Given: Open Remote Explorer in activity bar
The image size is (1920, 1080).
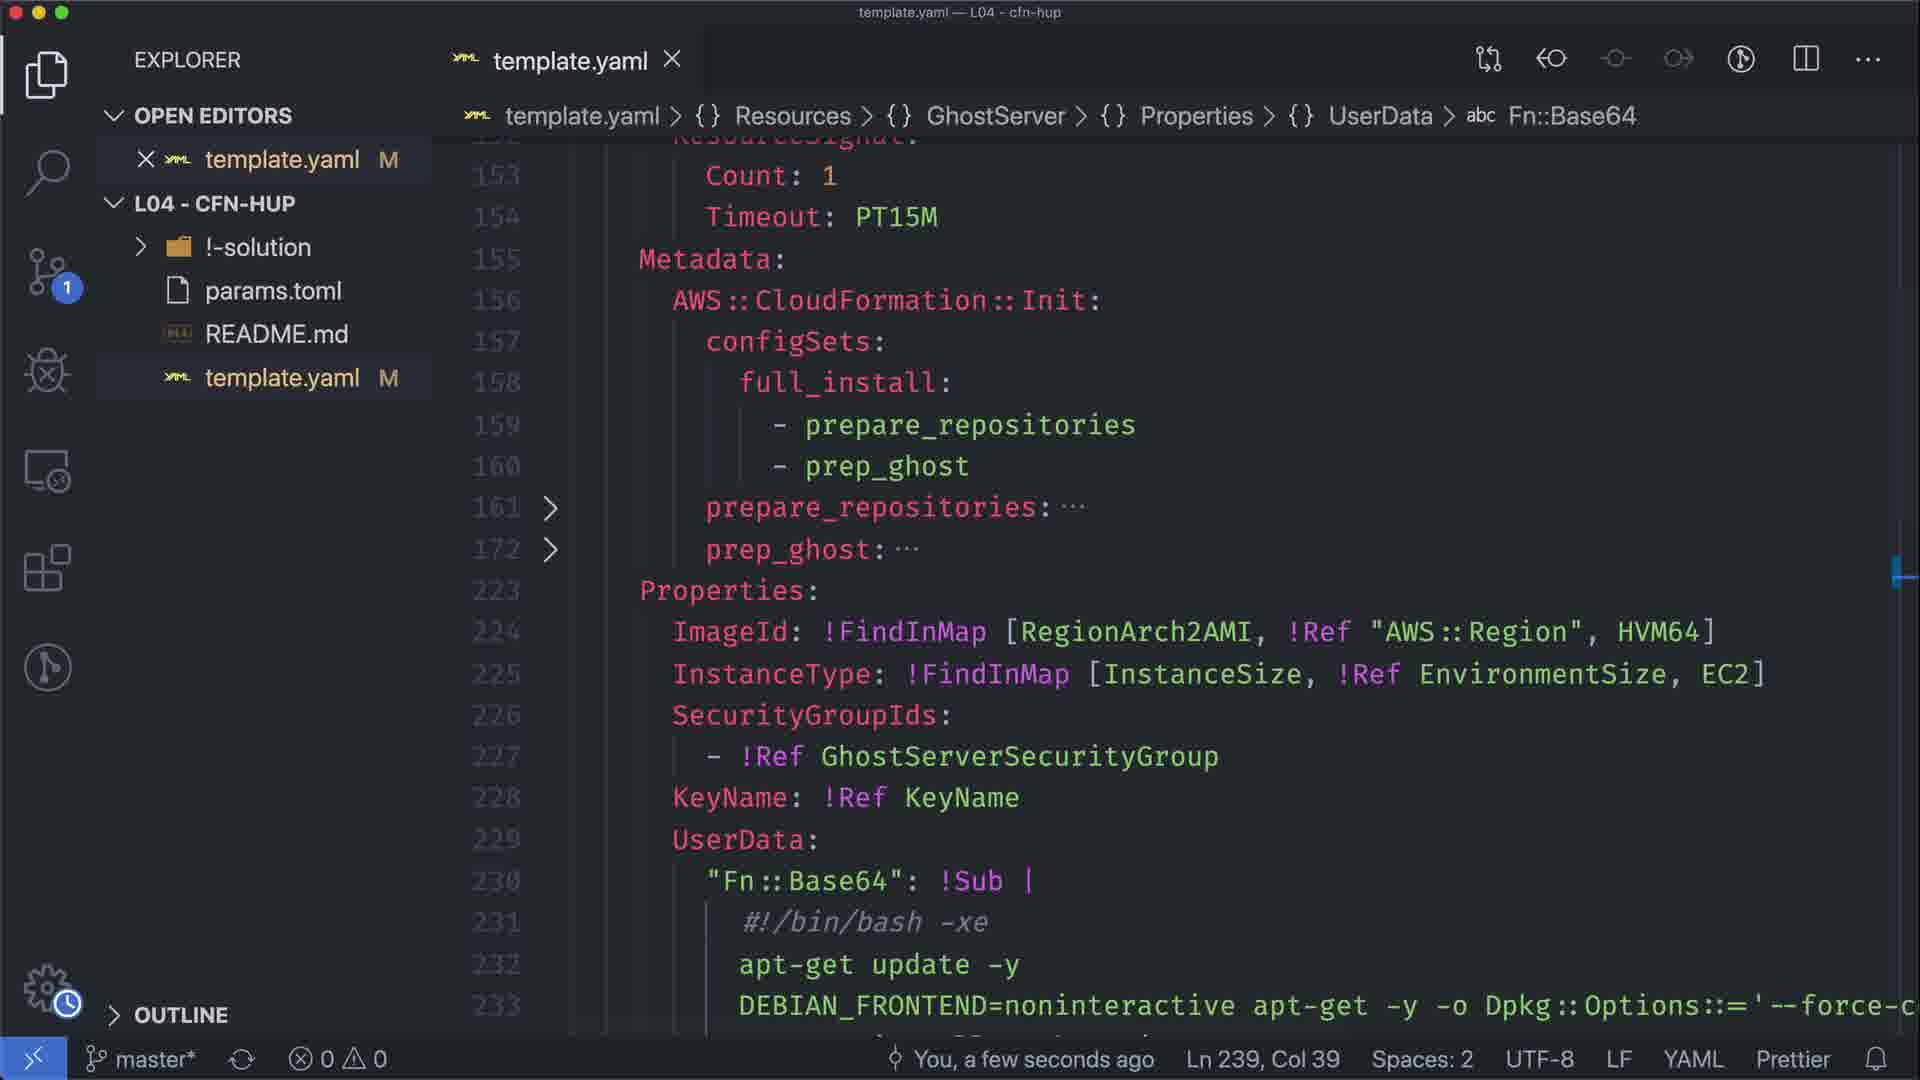Looking at the screenshot, I should pos(47,470).
